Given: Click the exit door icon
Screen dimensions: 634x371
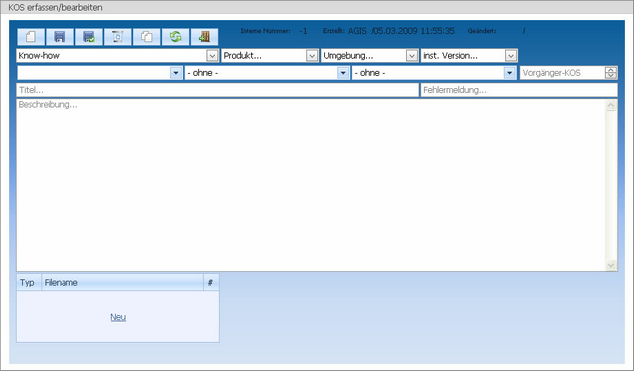Looking at the screenshot, I should point(204,37).
